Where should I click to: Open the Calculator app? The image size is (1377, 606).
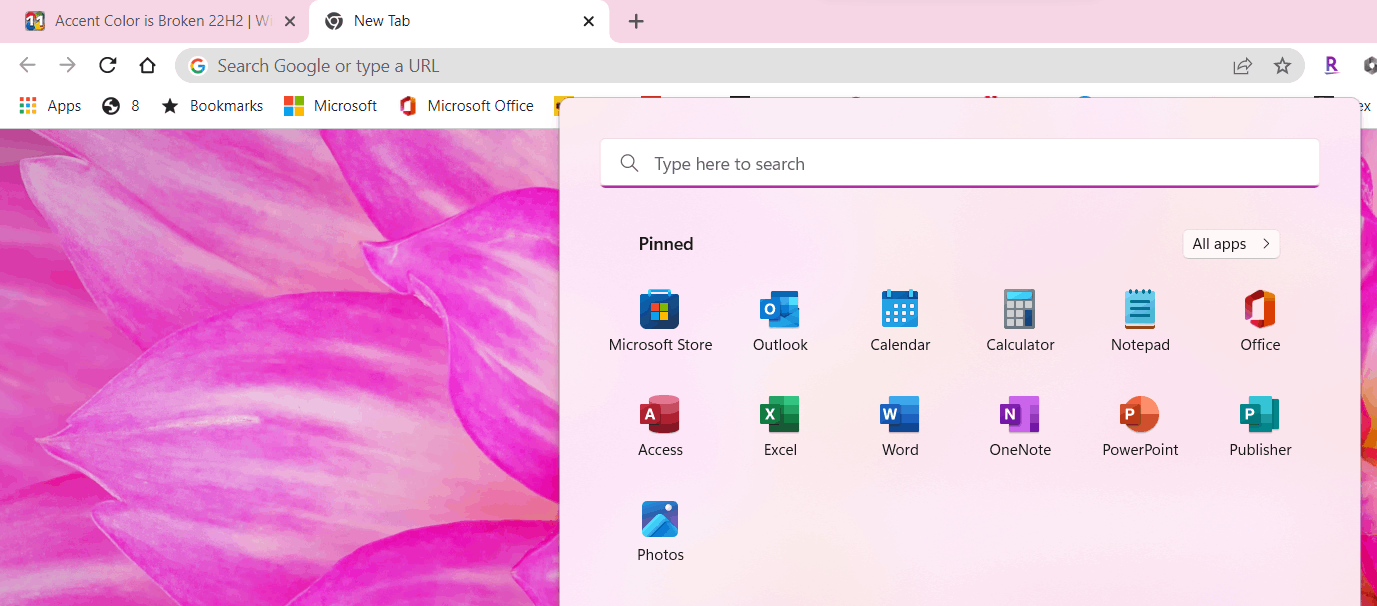point(1020,320)
